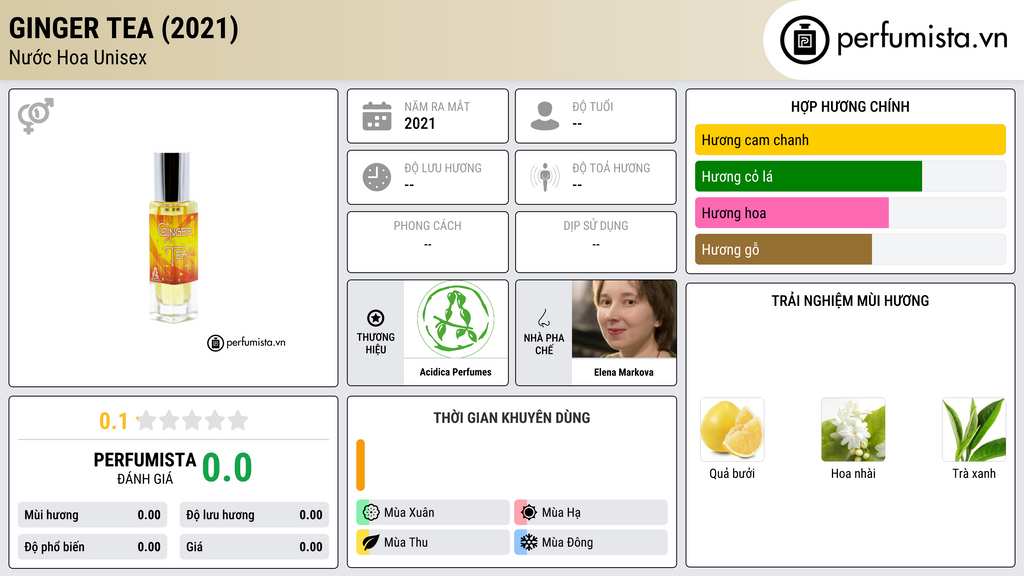This screenshot has width=1024, height=576.
Task: Open the Ginger Tea bottle image
Action: coord(172,238)
